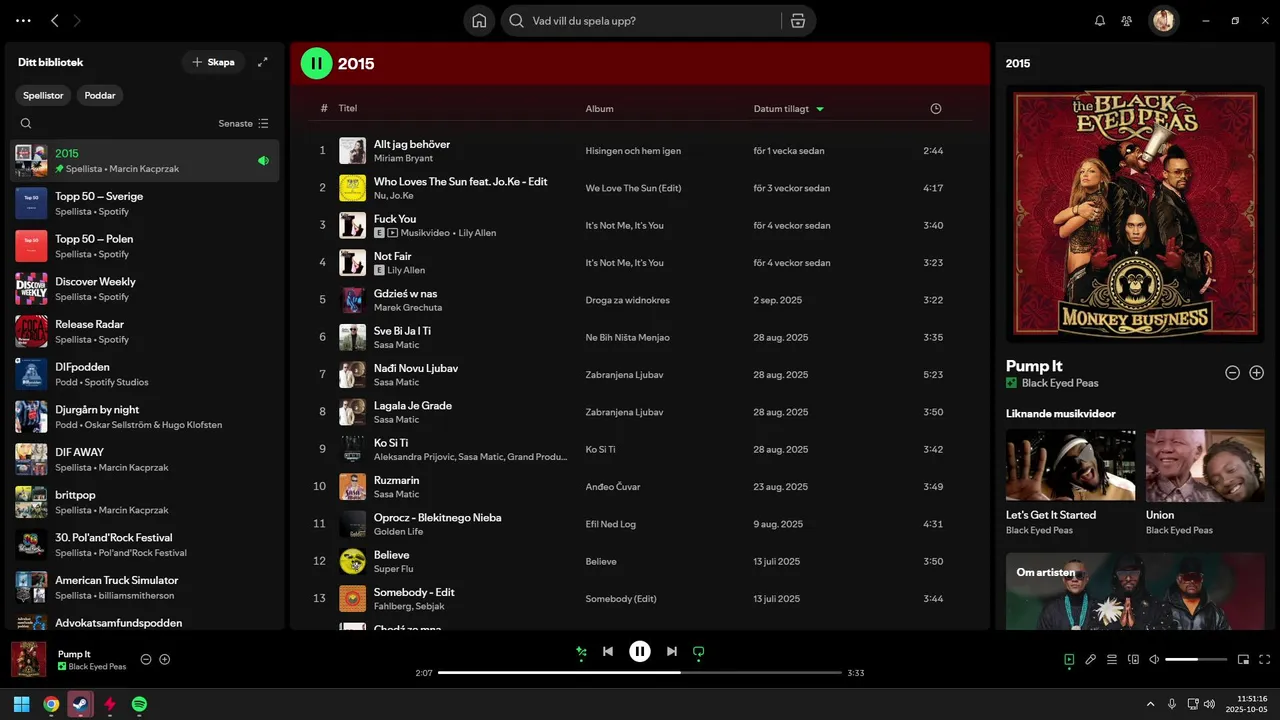Open the Senaste sort options dropdown
Image resolution: width=1280 pixels, height=720 pixels.
(x=244, y=124)
